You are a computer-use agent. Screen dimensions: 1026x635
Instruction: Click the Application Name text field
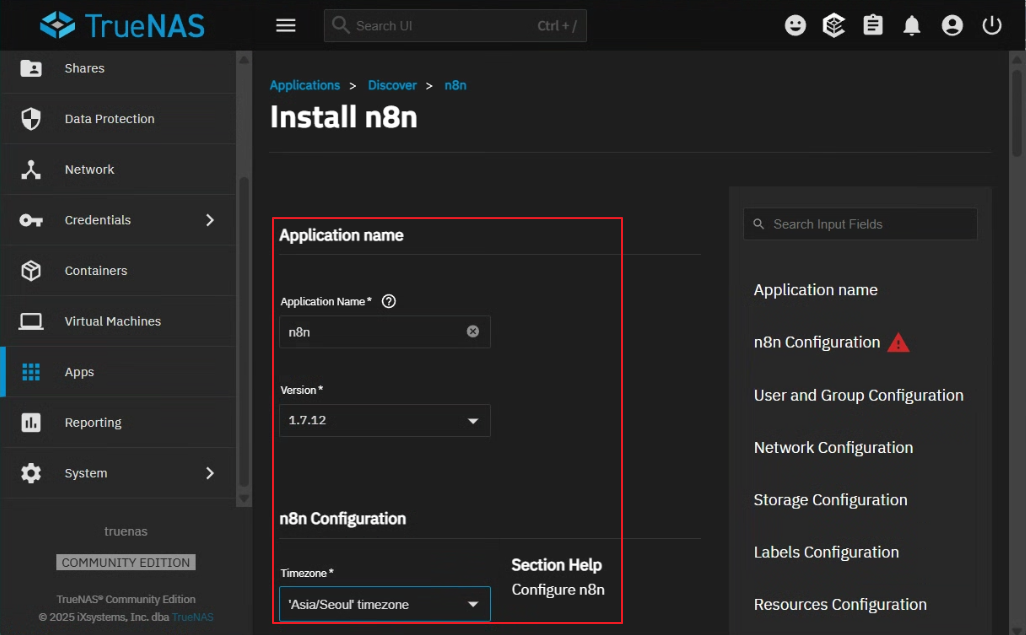tap(385, 331)
